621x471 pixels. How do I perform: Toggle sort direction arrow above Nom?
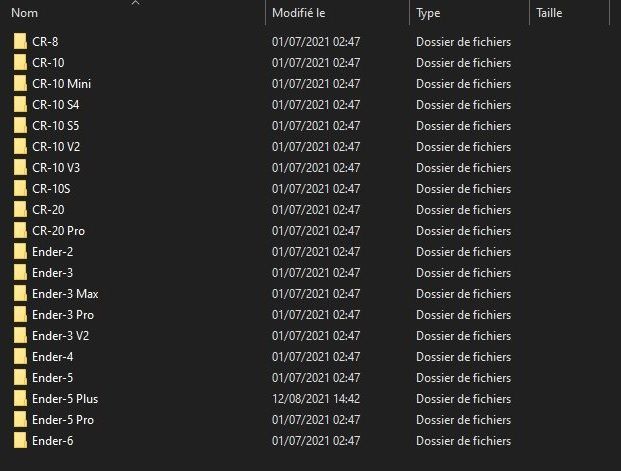[135, 3]
